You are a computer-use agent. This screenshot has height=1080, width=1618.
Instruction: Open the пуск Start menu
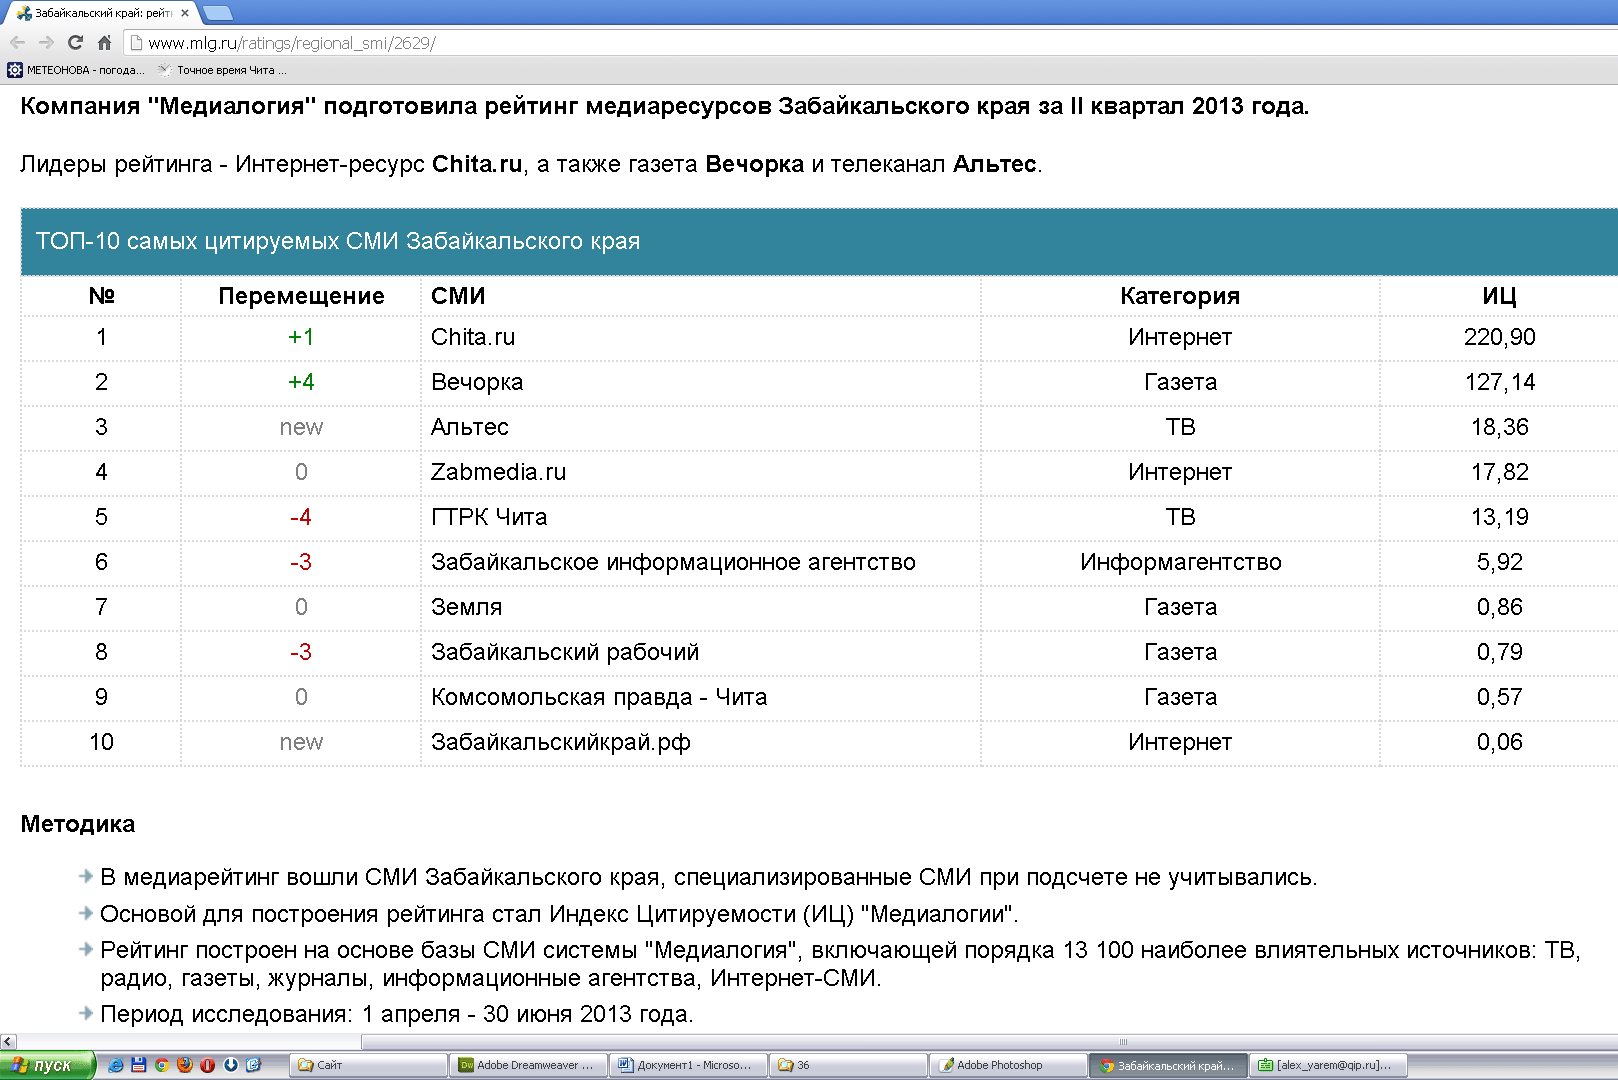click(x=46, y=1065)
